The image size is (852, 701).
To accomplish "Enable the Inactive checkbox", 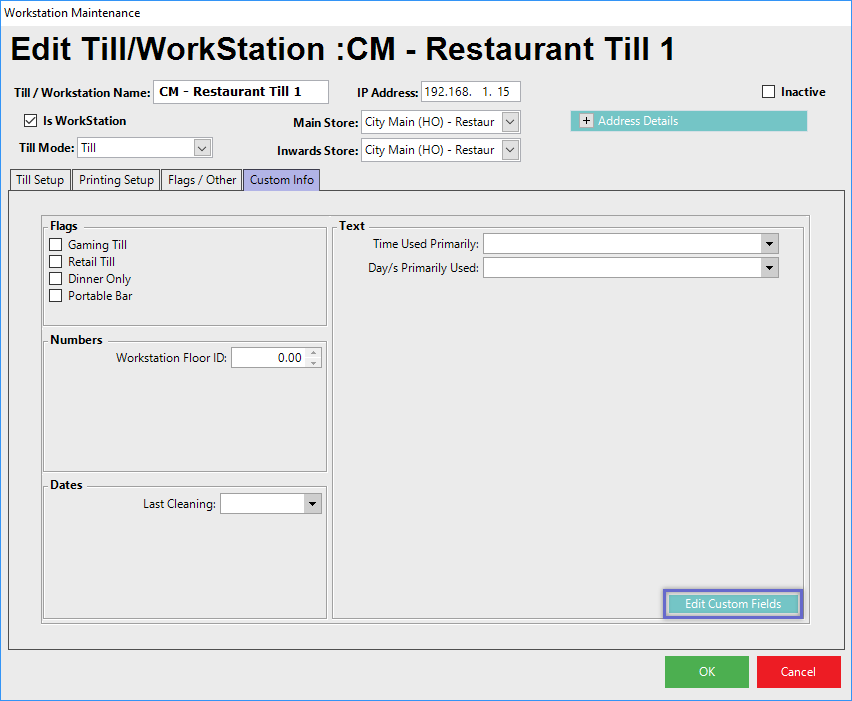I will pos(768,92).
